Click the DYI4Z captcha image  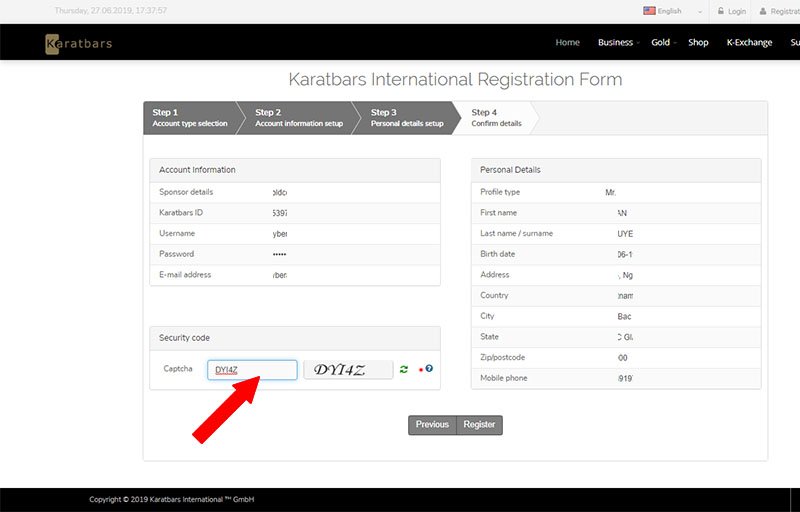pyautogui.click(x=348, y=370)
